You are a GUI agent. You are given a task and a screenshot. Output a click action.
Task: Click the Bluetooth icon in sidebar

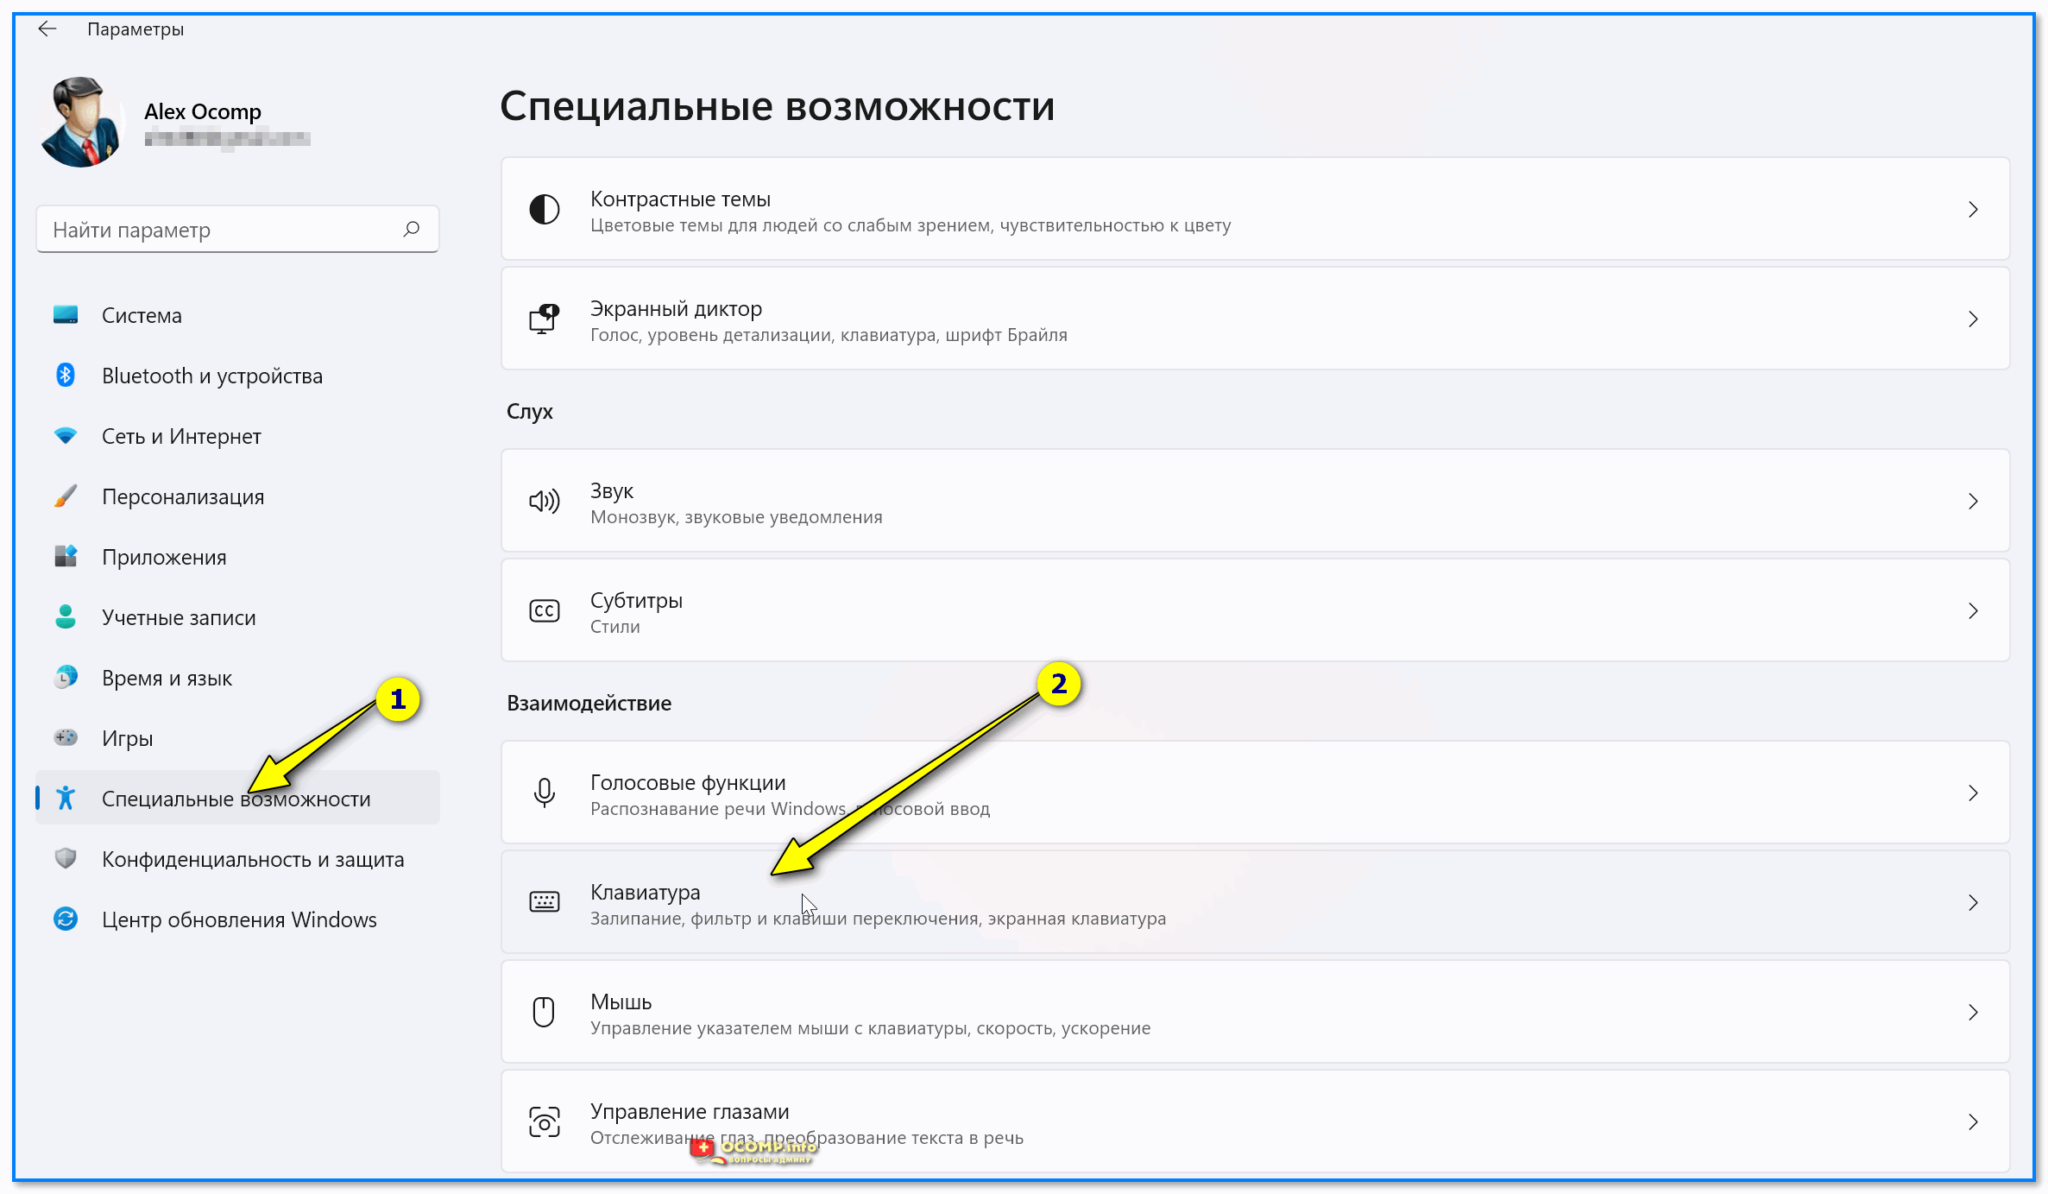pyautogui.click(x=66, y=375)
